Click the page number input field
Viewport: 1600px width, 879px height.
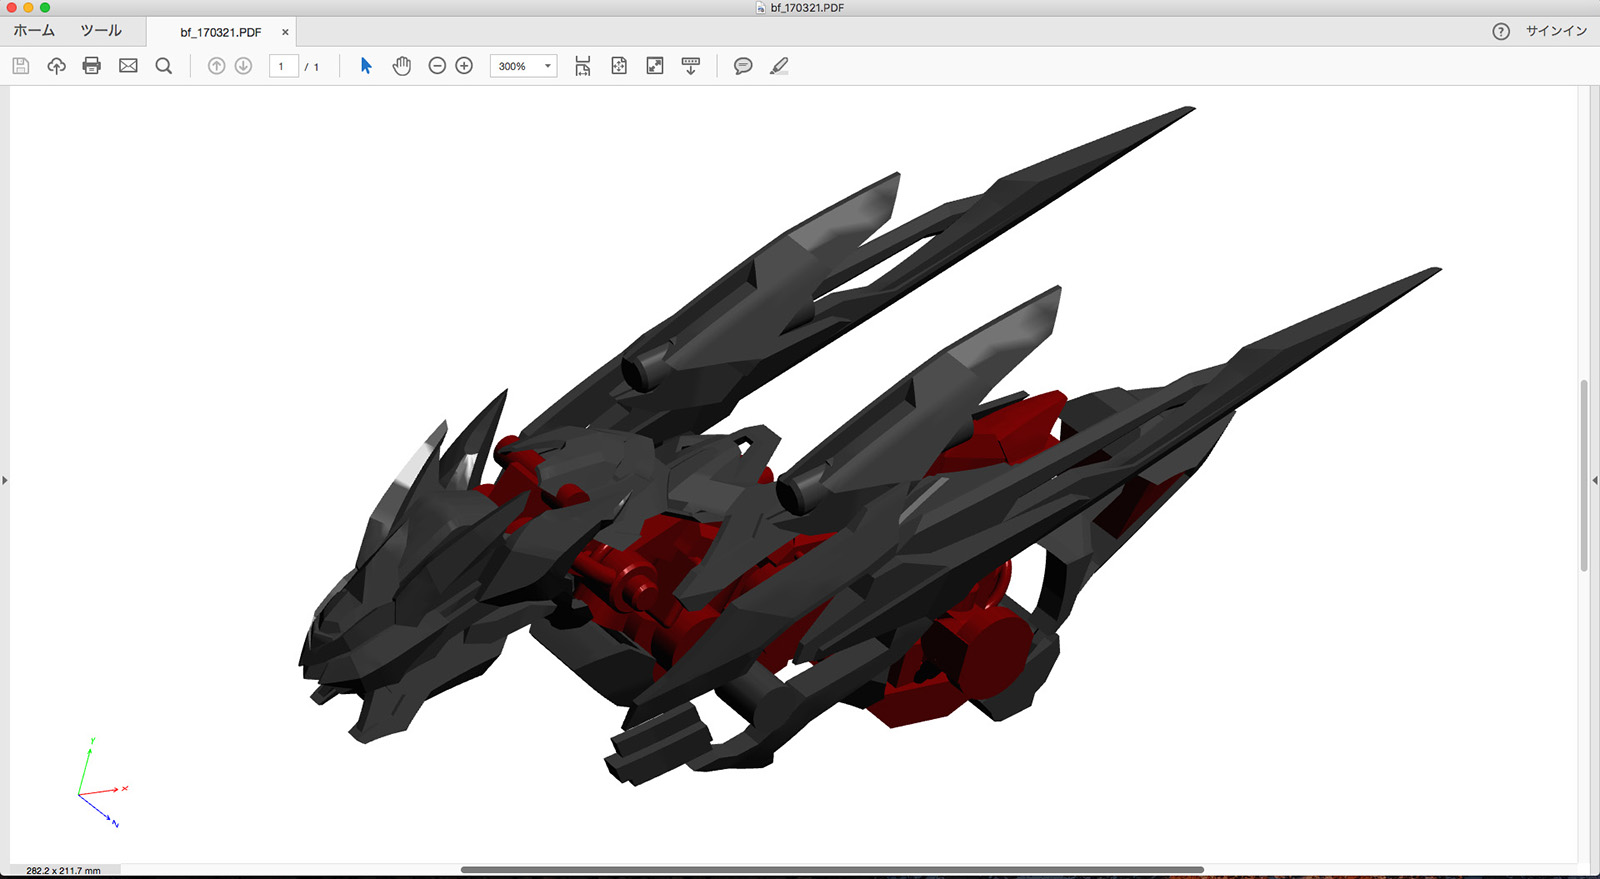(x=284, y=66)
